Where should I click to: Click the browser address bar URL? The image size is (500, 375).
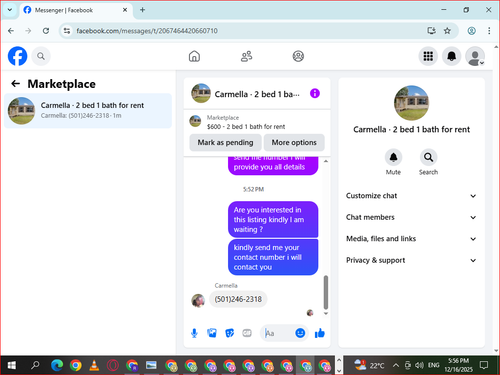(x=147, y=31)
